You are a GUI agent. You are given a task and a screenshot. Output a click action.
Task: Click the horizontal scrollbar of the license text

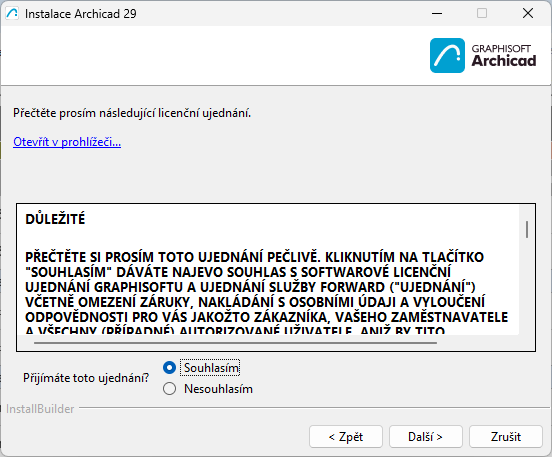(x=235, y=342)
